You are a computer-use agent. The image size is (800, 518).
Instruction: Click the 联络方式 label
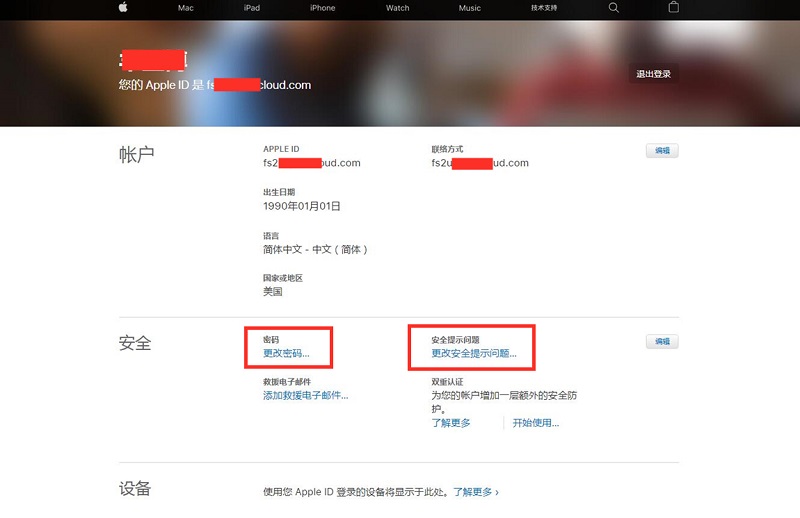[447, 149]
